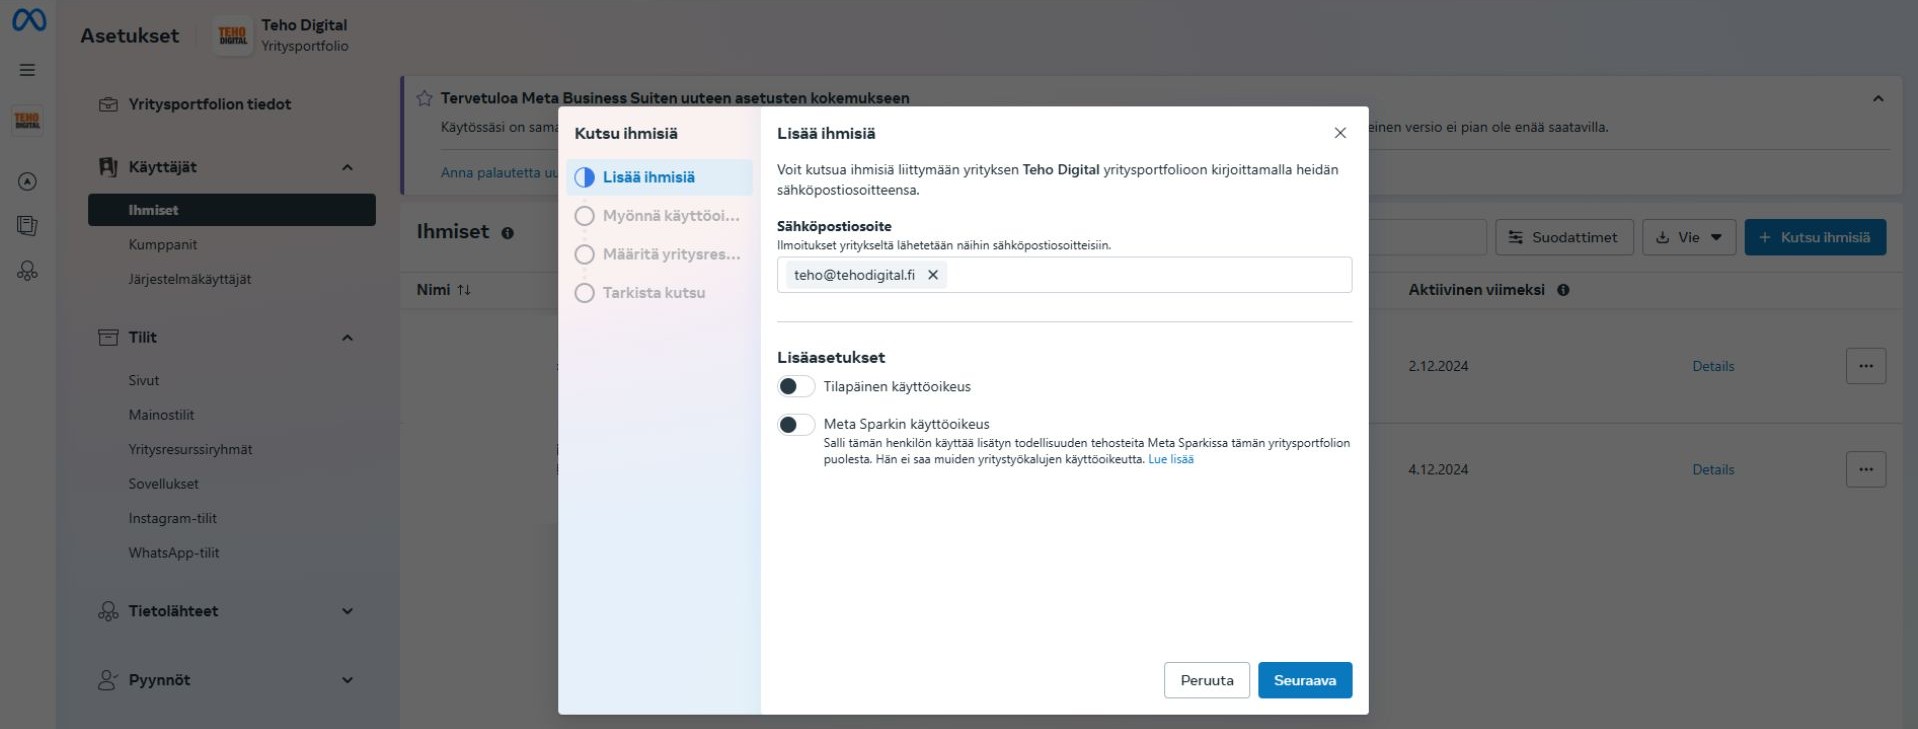Close the Lisää ihmisiä dialog
1918x729 pixels.
(1340, 133)
